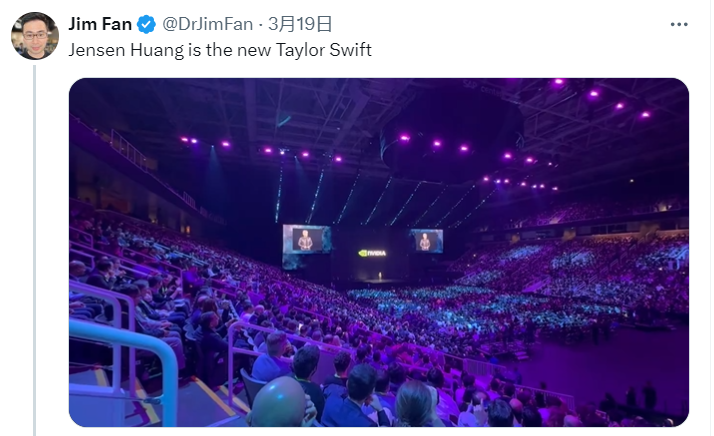Click the left jumbotron screen in the photo

pyautogui.click(x=306, y=240)
